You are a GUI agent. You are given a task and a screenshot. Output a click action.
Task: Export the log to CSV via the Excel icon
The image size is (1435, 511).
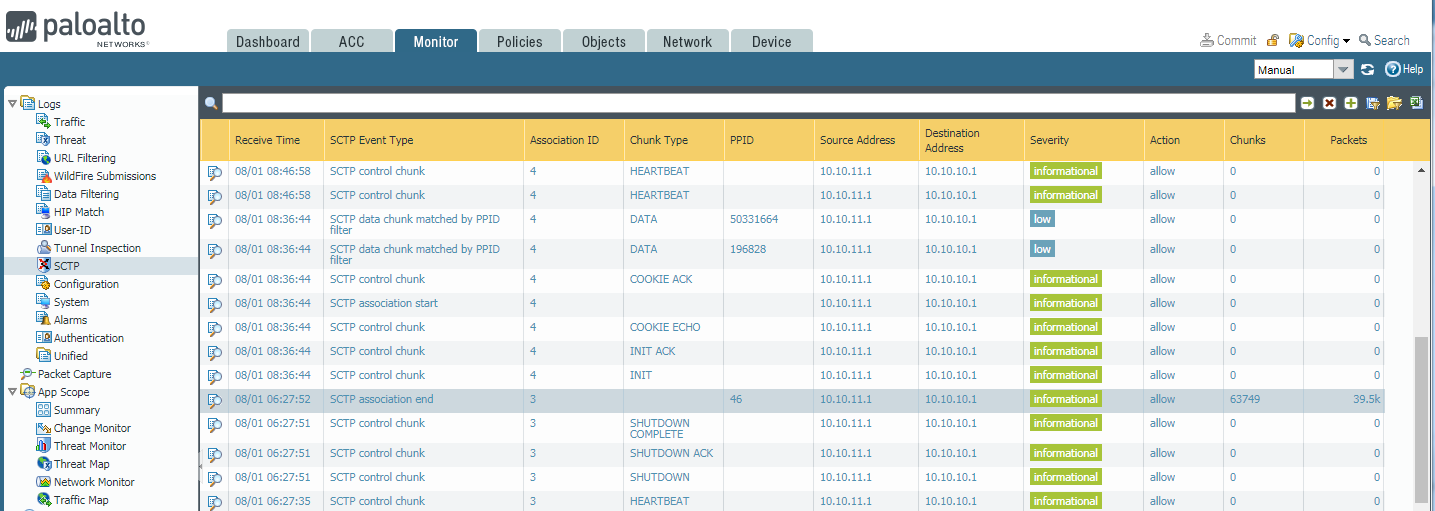1416,103
